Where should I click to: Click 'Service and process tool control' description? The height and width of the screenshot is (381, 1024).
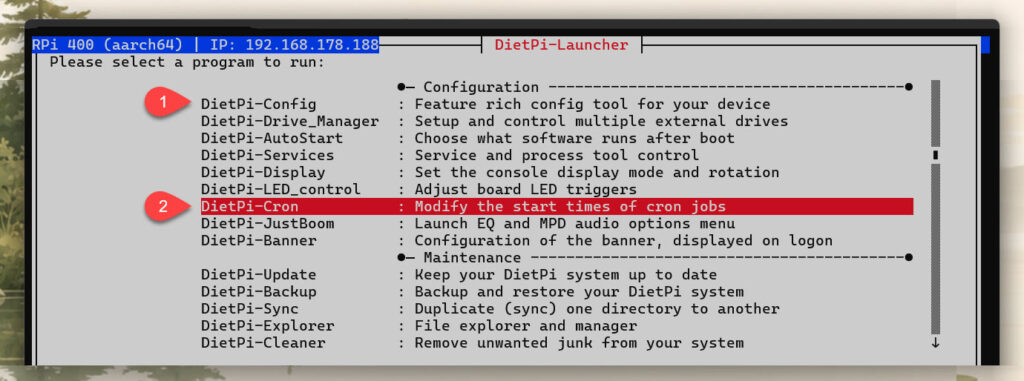pos(557,156)
